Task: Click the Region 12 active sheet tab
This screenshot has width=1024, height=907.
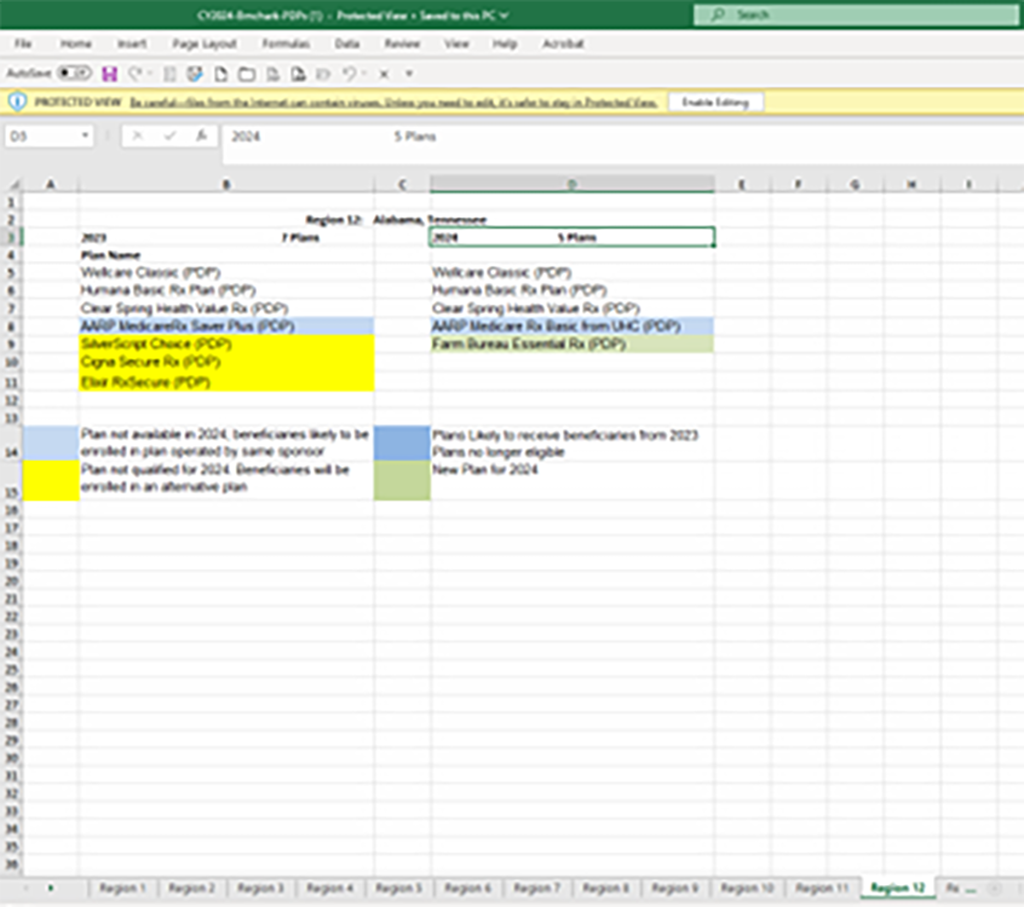Action: 898,888
